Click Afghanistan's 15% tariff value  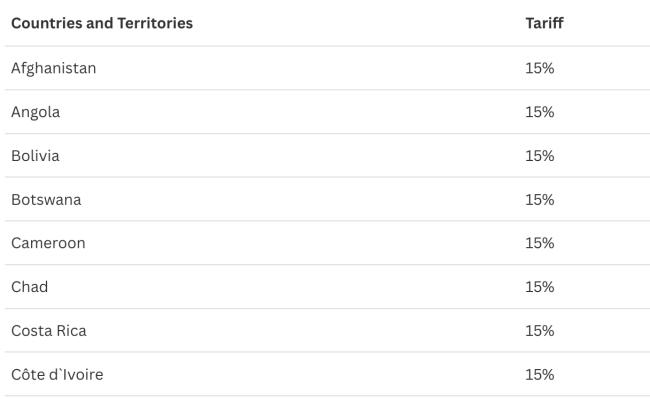click(540, 68)
